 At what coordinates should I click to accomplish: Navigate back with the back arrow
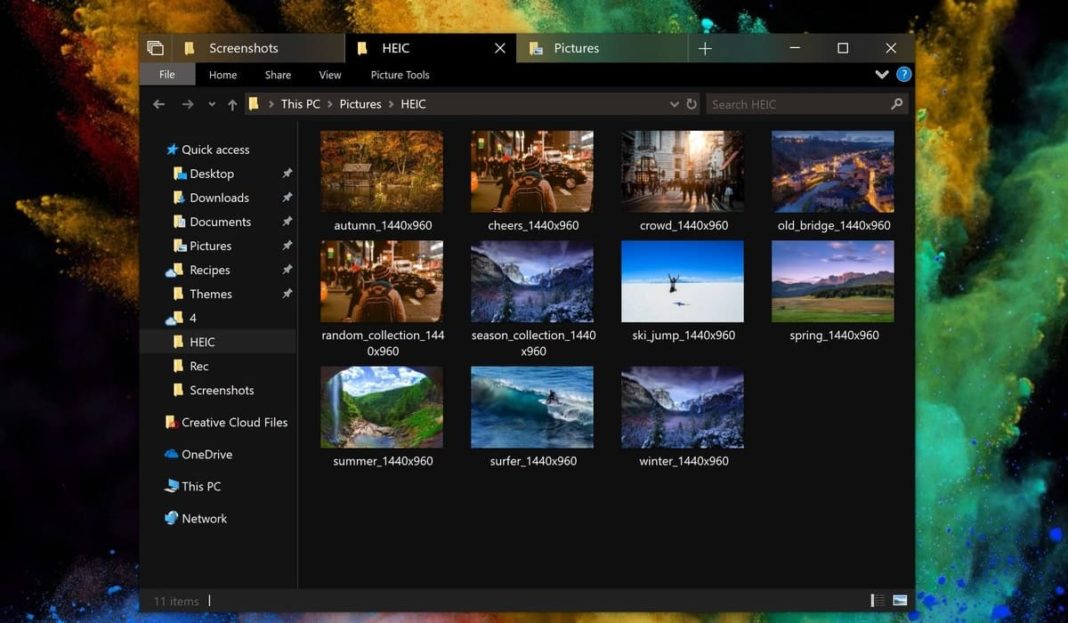[158, 104]
